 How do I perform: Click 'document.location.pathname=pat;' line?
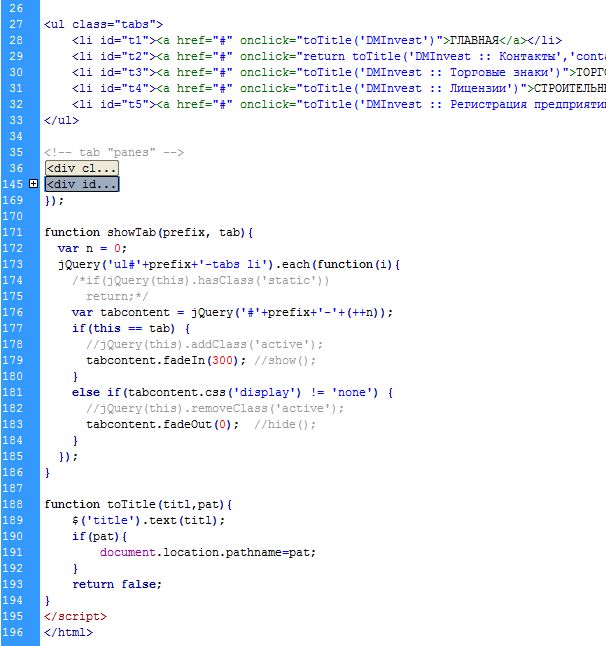(x=208, y=552)
